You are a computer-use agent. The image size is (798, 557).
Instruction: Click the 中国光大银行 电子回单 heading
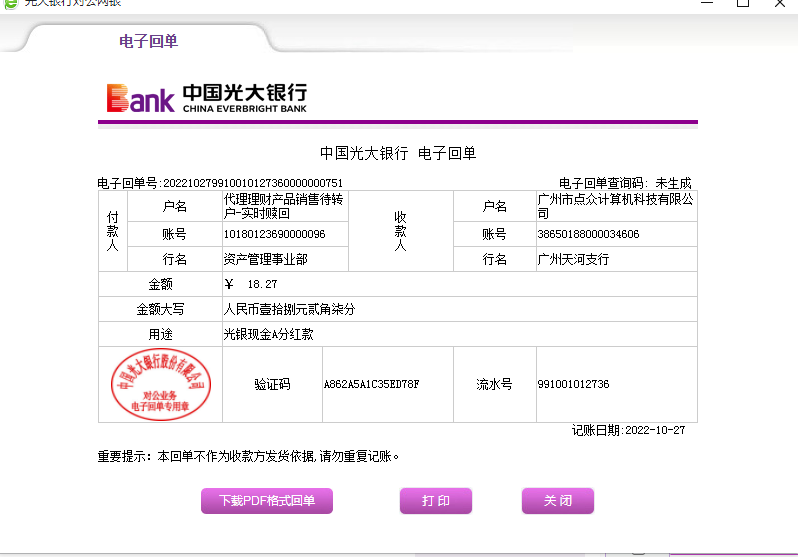click(x=398, y=153)
